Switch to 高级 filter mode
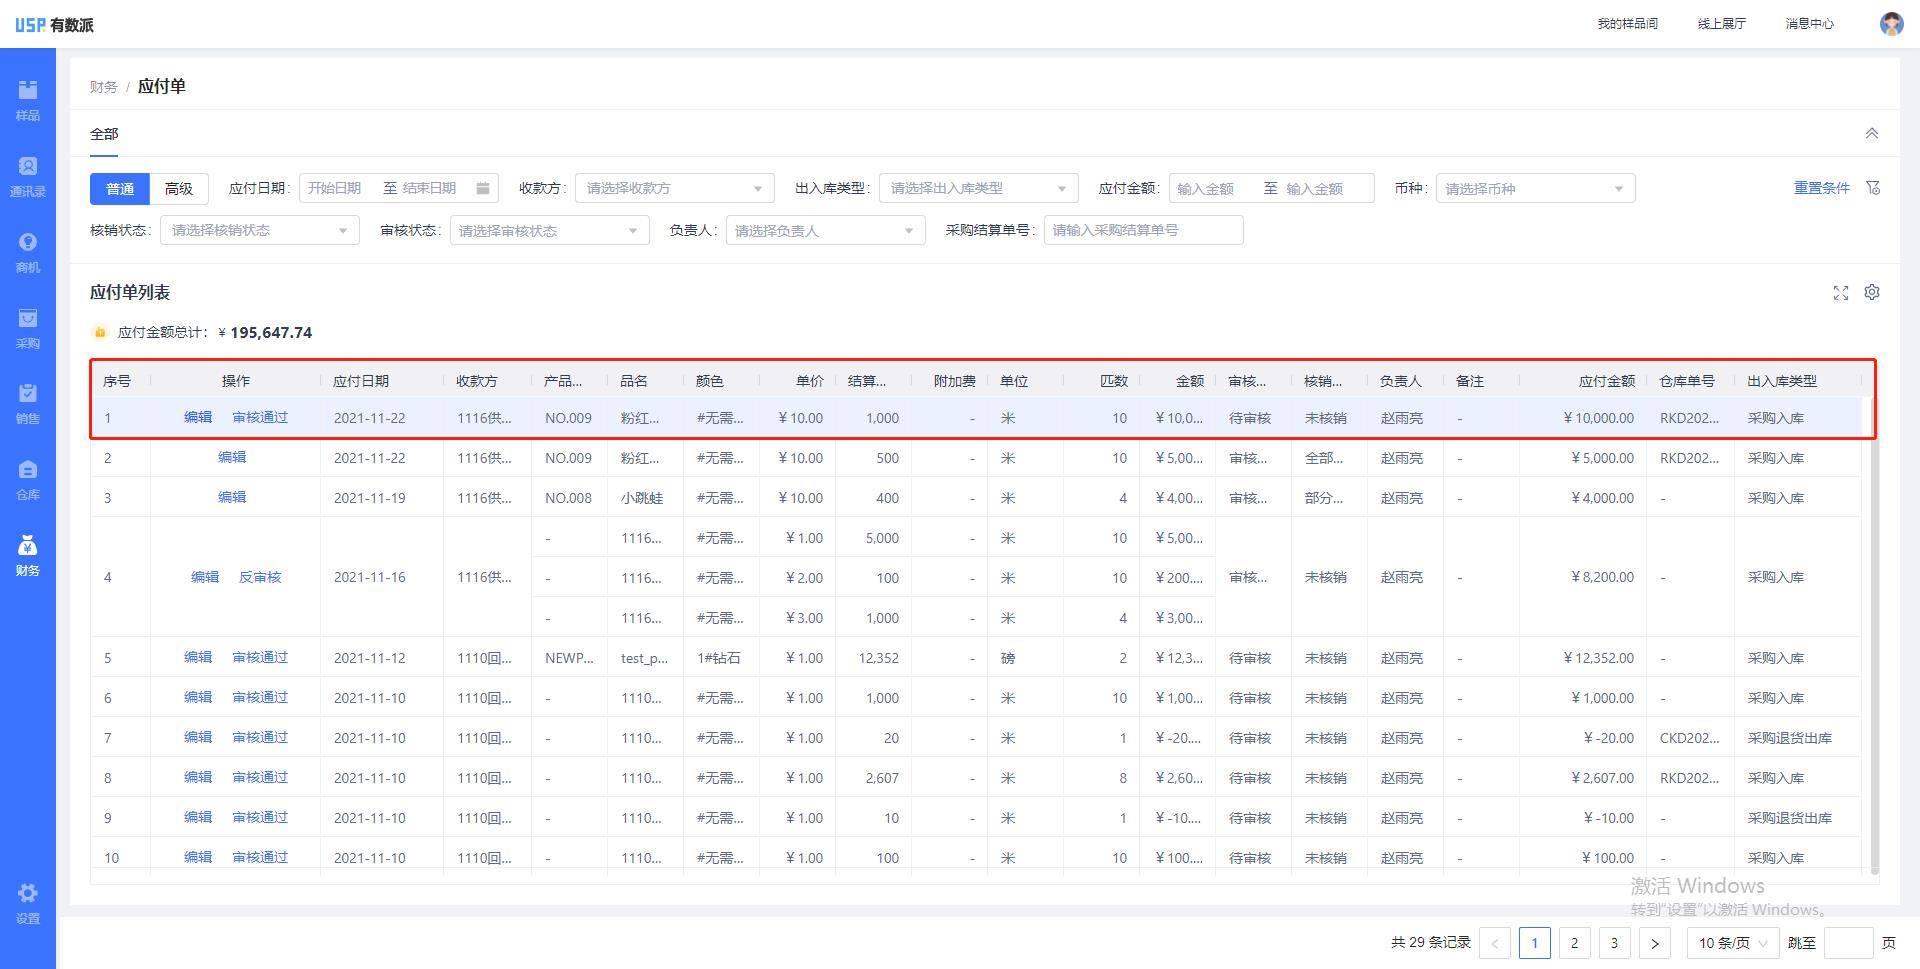This screenshot has height=969, width=1920. click(x=179, y=188)
